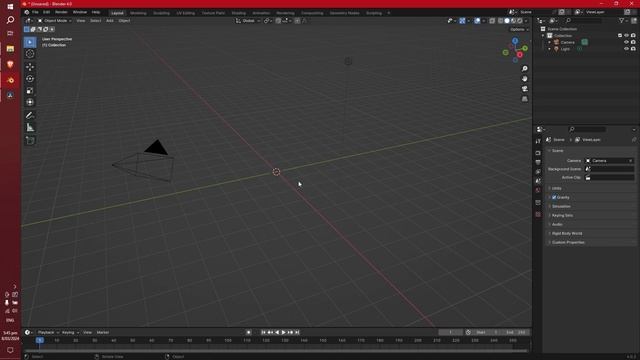Toggle viewport overlays button
640x360 pixels.
(x=477, y=21)
